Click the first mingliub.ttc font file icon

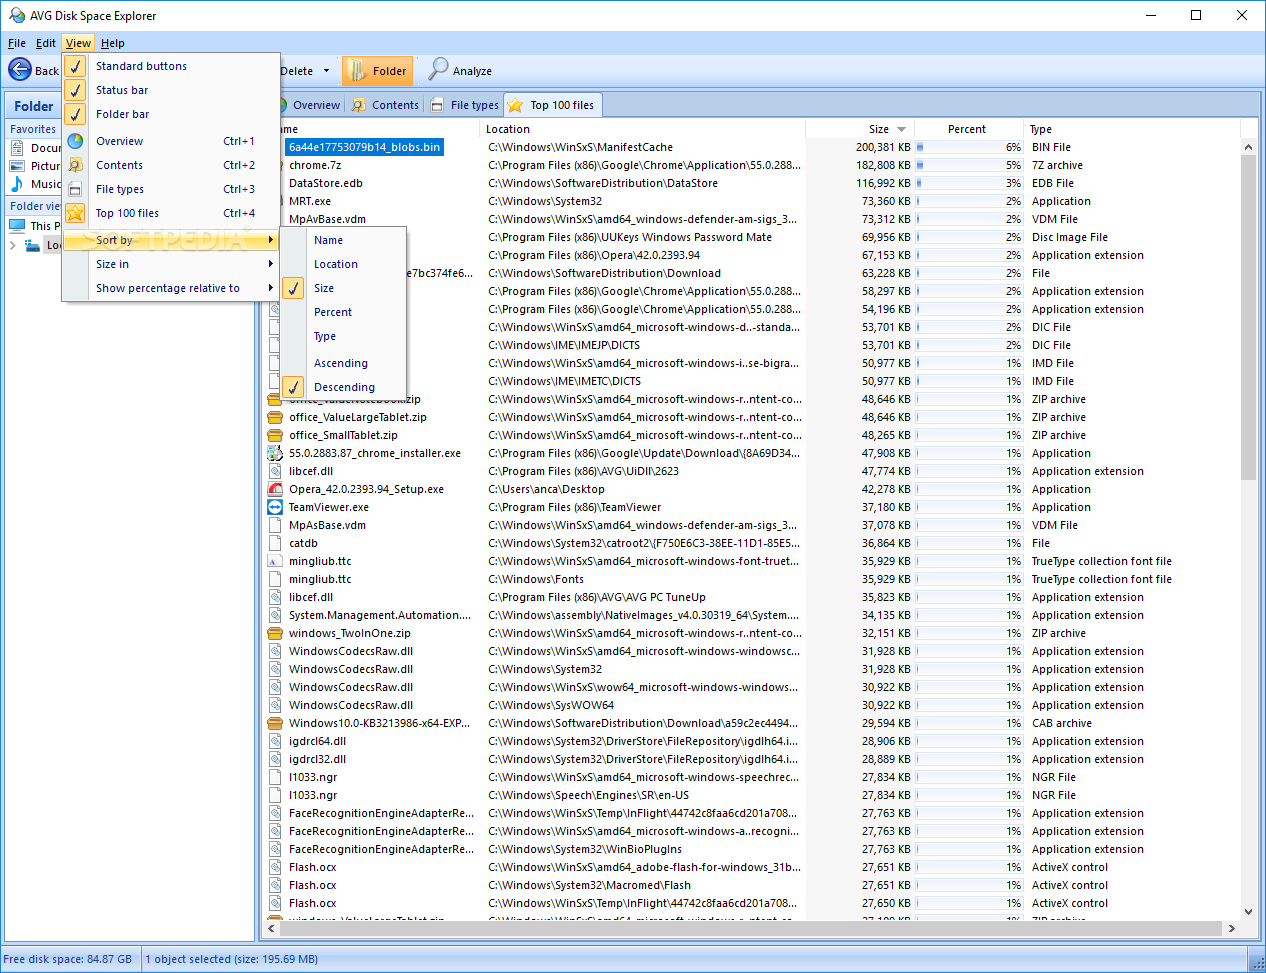coord(275,561)
